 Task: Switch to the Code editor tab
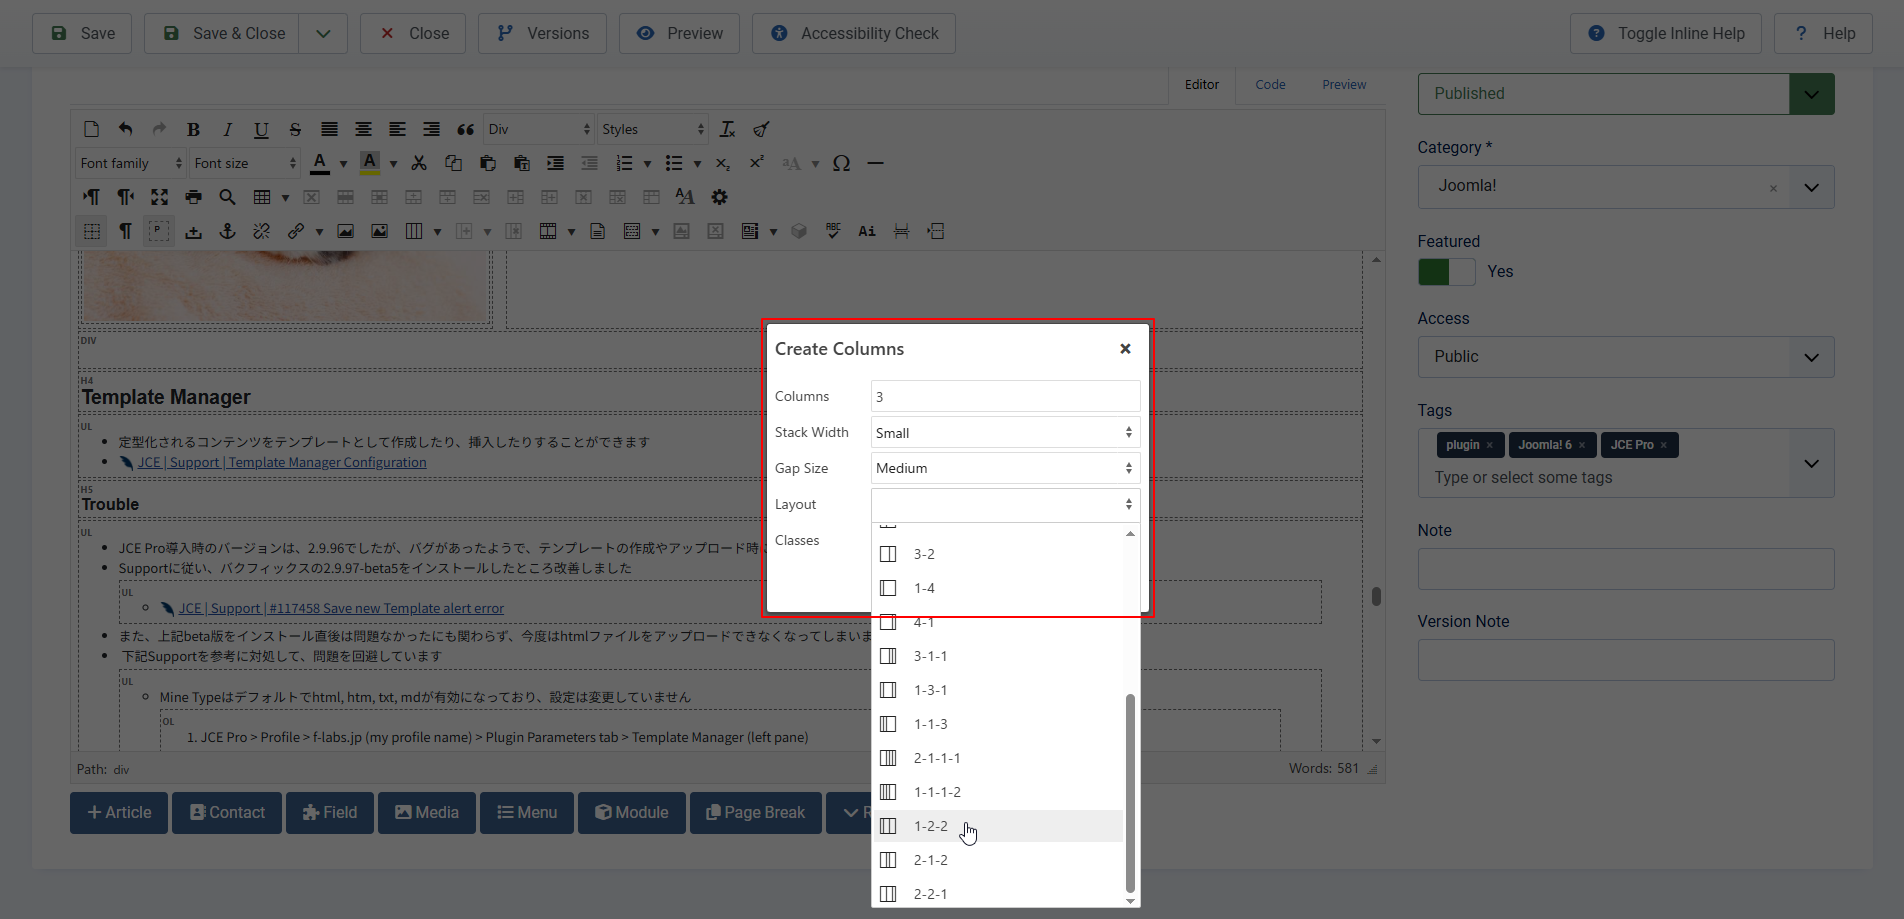point(1270,85)
